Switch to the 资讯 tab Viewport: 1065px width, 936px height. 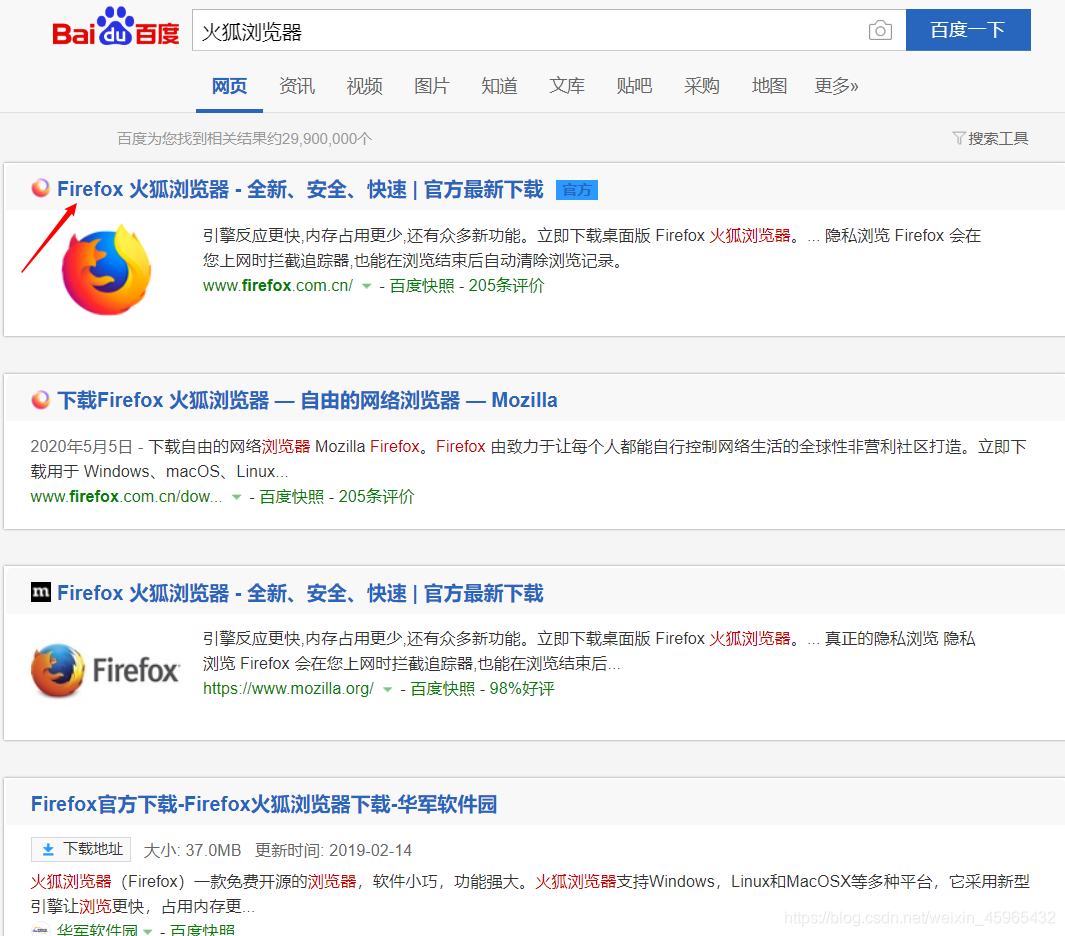click(x=297, y=86)
